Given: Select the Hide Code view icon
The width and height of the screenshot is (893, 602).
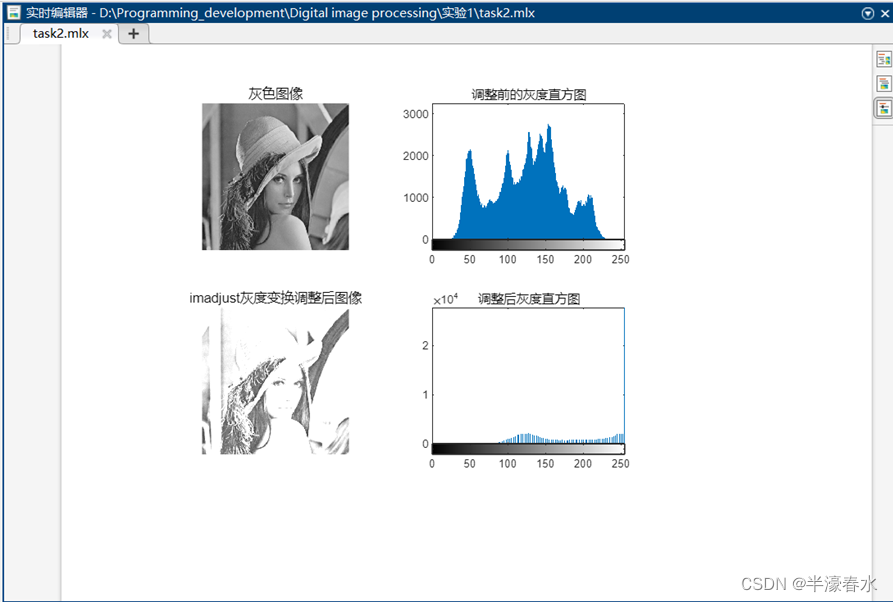Looking at the screenshot, I should pyautogui.click(x=883, y=108).
